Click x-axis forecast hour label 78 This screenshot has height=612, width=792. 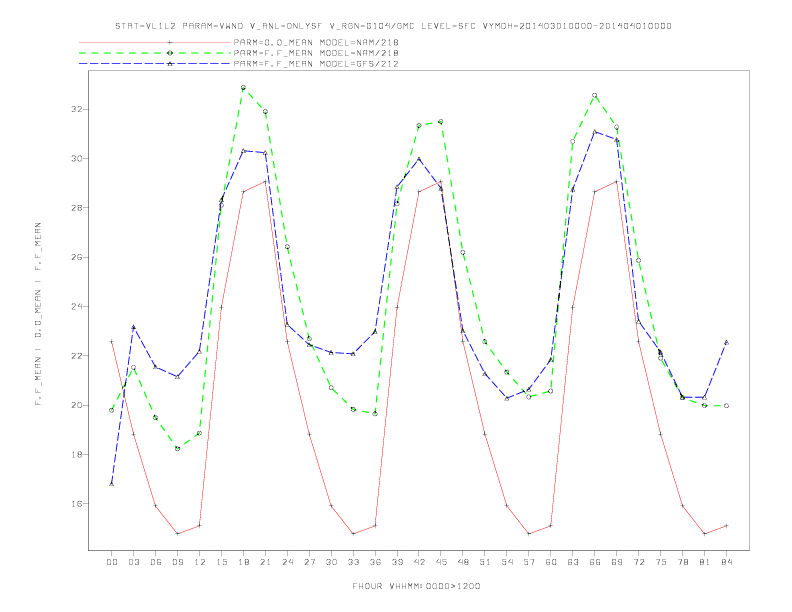pos(682,562)
